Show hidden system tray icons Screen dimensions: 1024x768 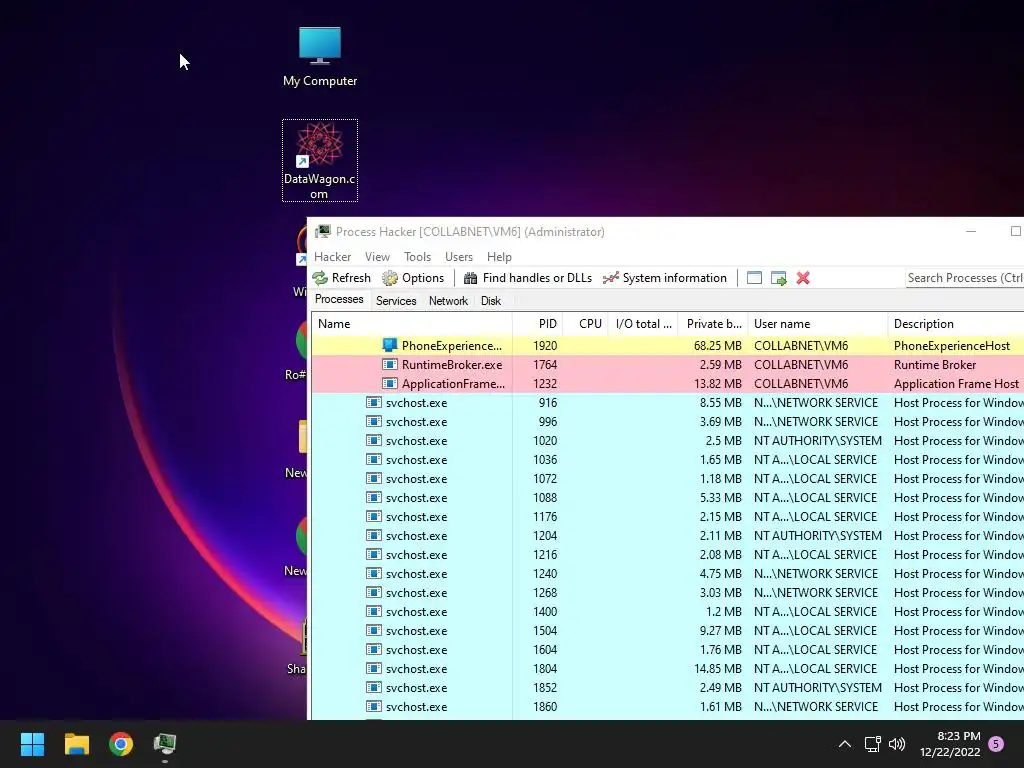coord(844,744)
